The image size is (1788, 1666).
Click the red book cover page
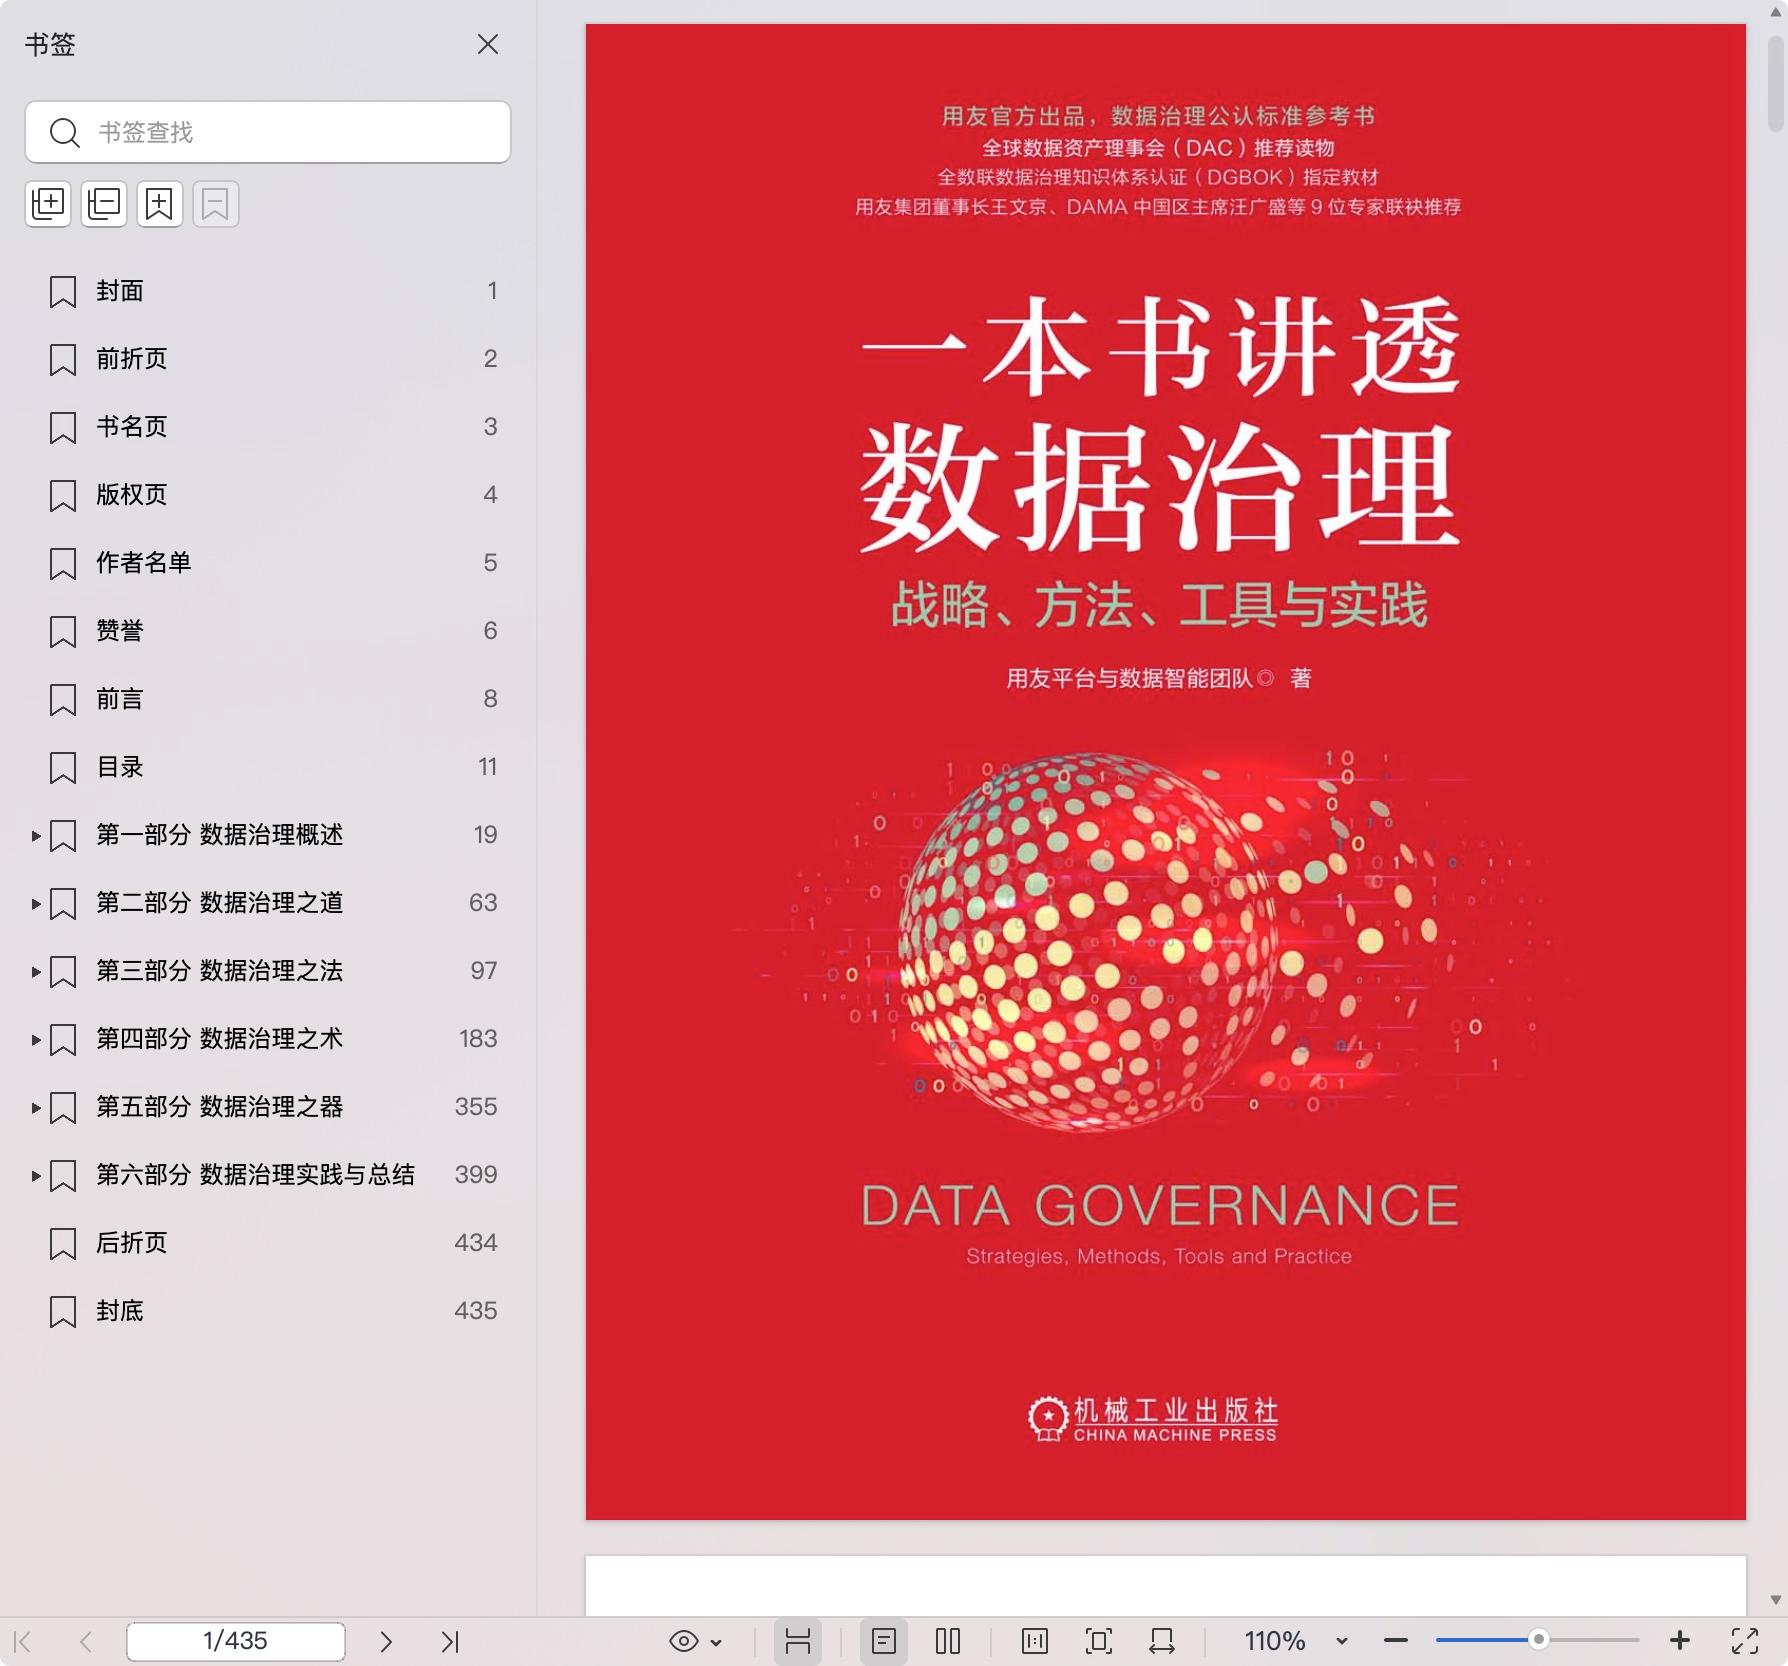point(1166,772)
